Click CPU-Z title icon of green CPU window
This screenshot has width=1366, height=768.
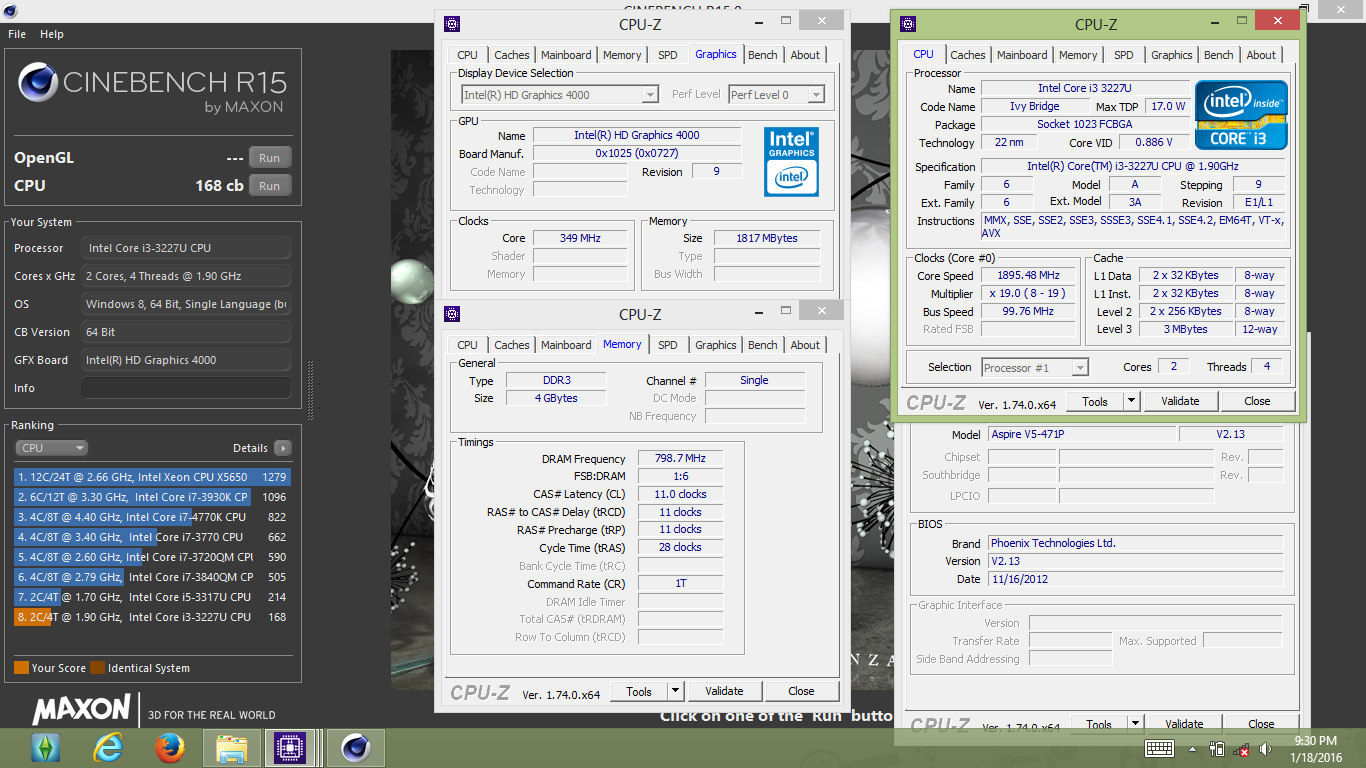pyautogui.click(x=907, y=24)
